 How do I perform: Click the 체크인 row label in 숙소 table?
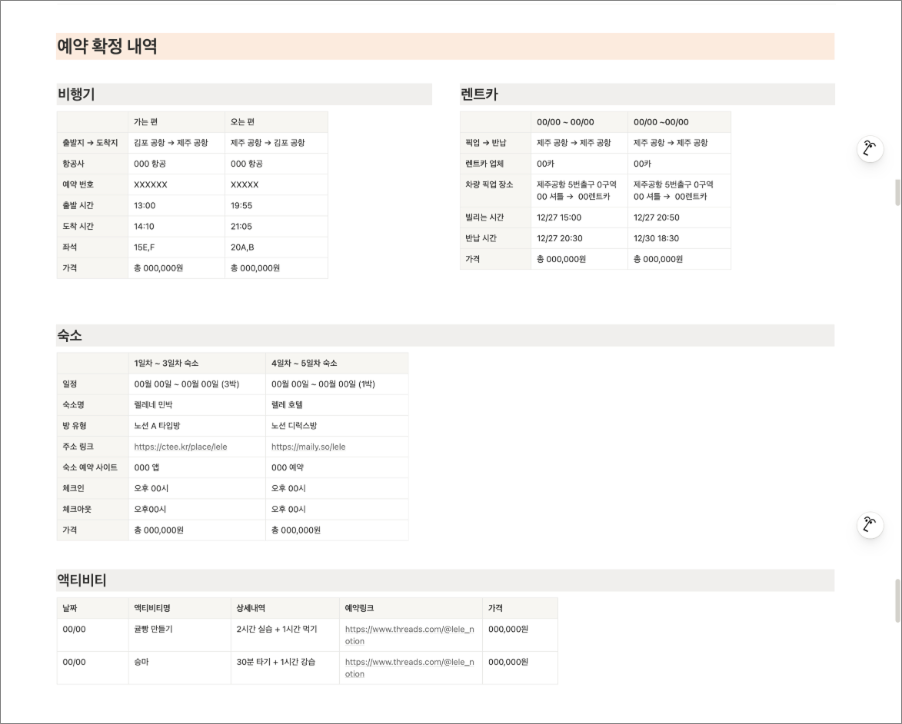click(x=74, y=489)
